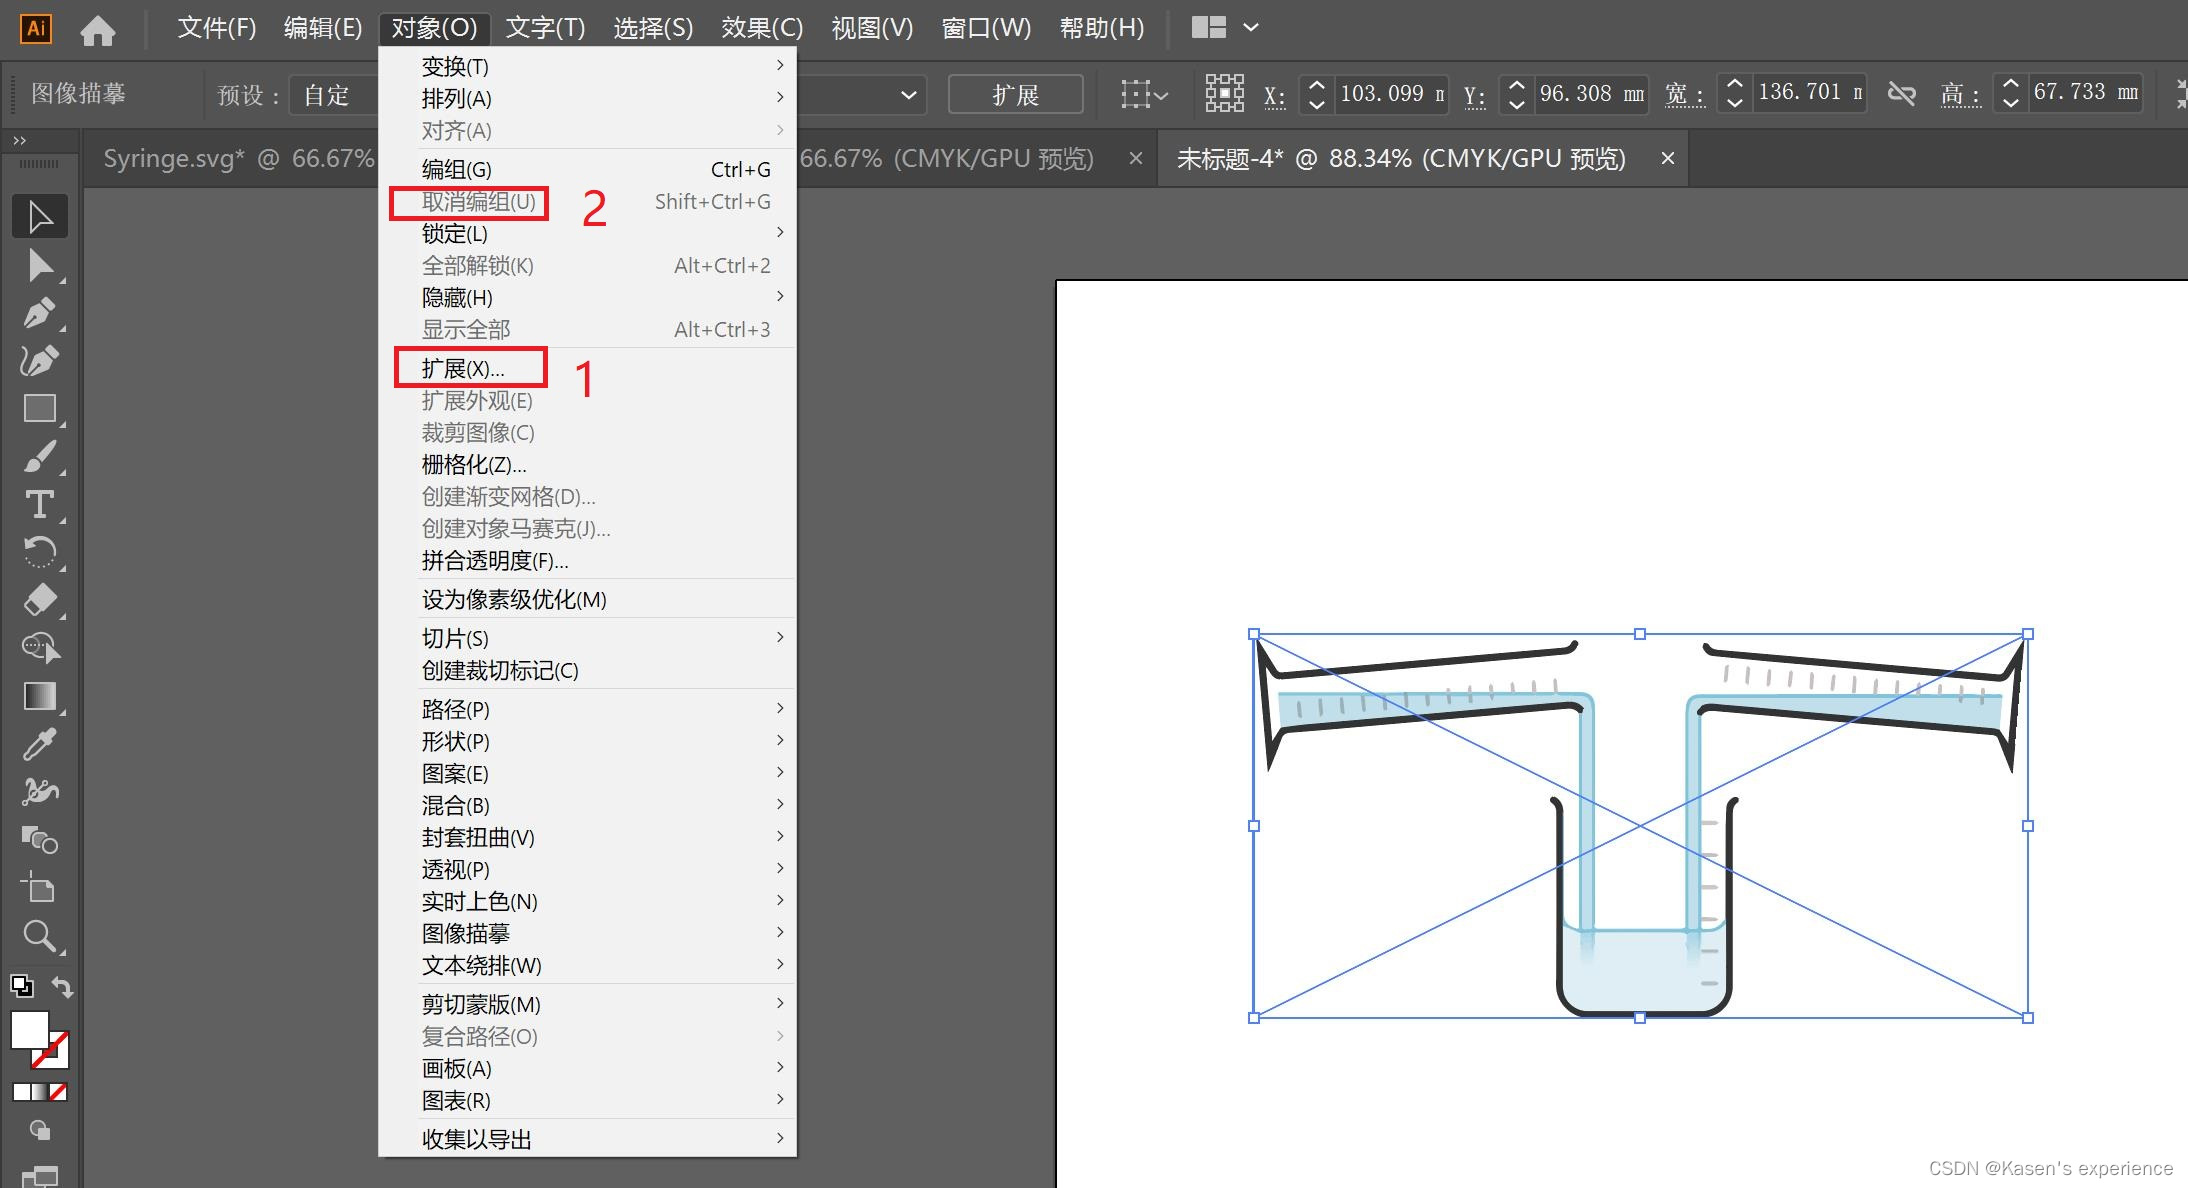Select the Pen tool in sidebar

pos(38,313)
